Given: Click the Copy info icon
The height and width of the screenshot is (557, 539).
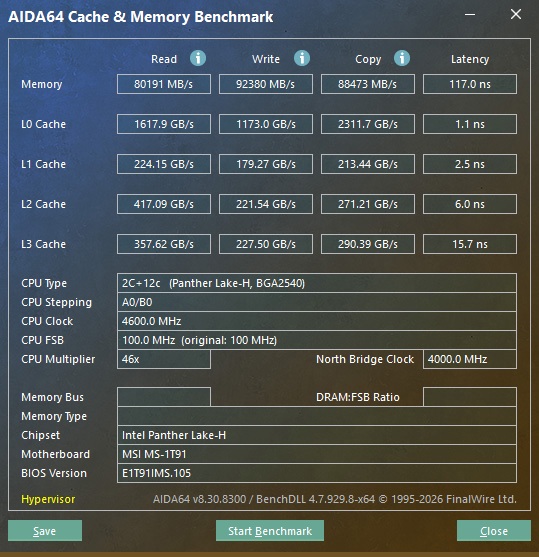Looking at the screenshot, I should tap(402, 58).
